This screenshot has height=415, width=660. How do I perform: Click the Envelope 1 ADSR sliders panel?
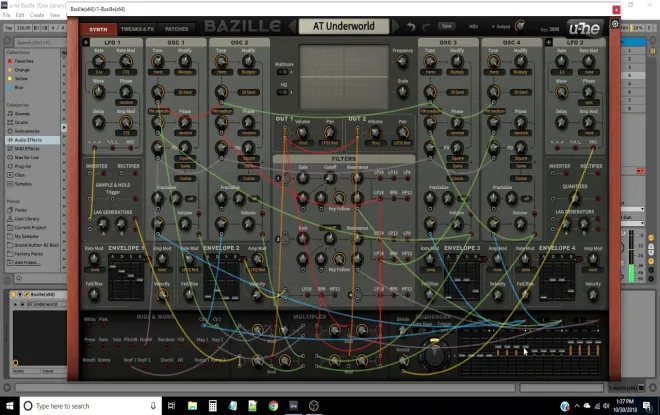click(126, 277)
